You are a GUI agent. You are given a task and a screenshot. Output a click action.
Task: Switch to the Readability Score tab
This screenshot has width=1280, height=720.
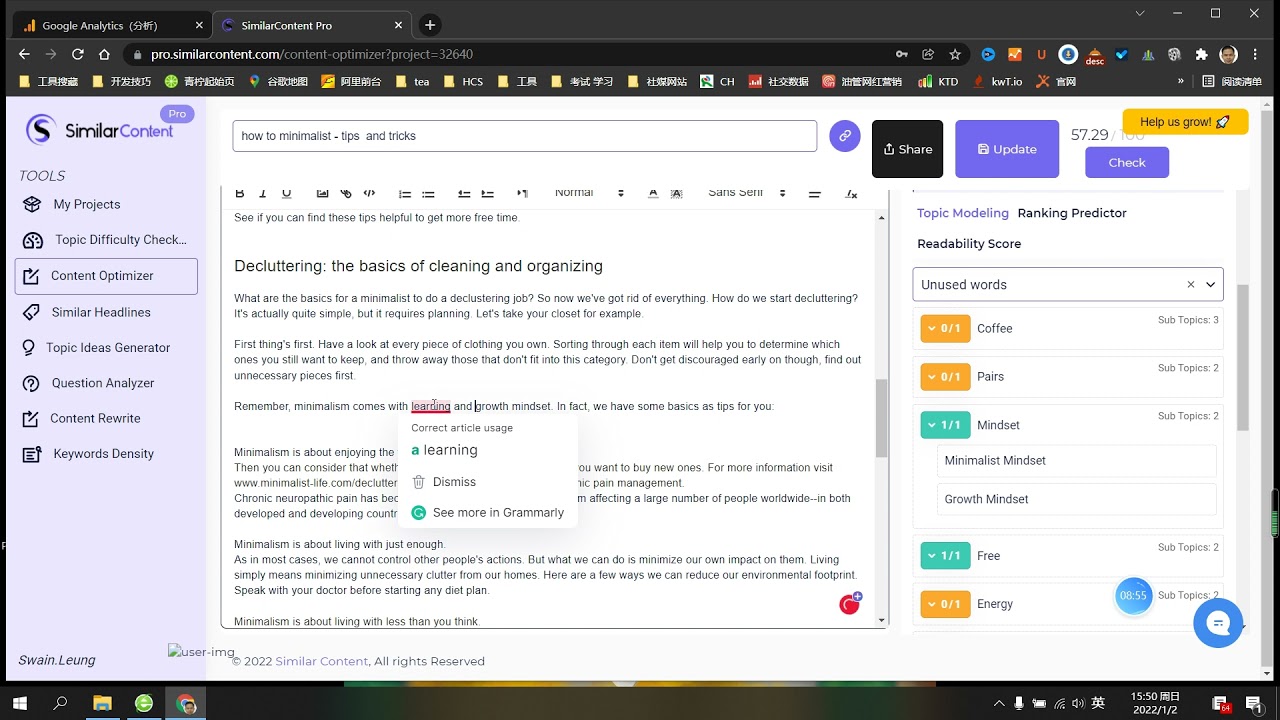(x=969, y=244)
